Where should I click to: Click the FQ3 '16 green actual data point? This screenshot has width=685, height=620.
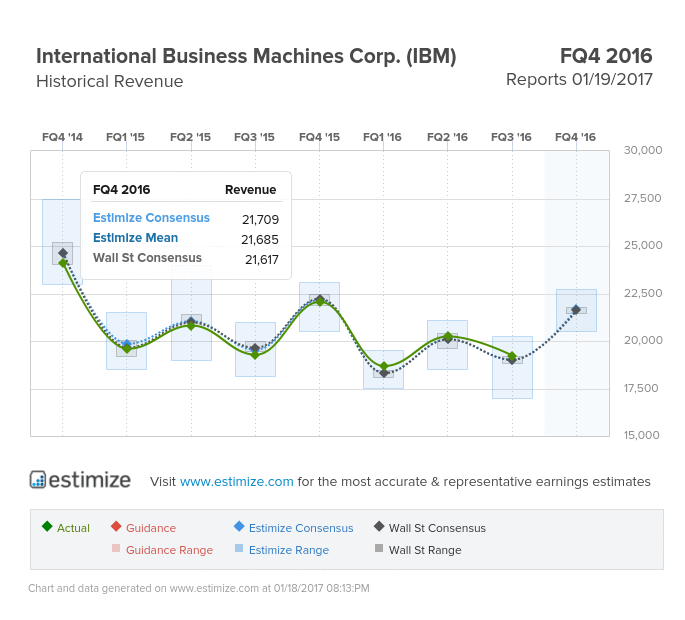pyautogui.click(x=512, y=356)
